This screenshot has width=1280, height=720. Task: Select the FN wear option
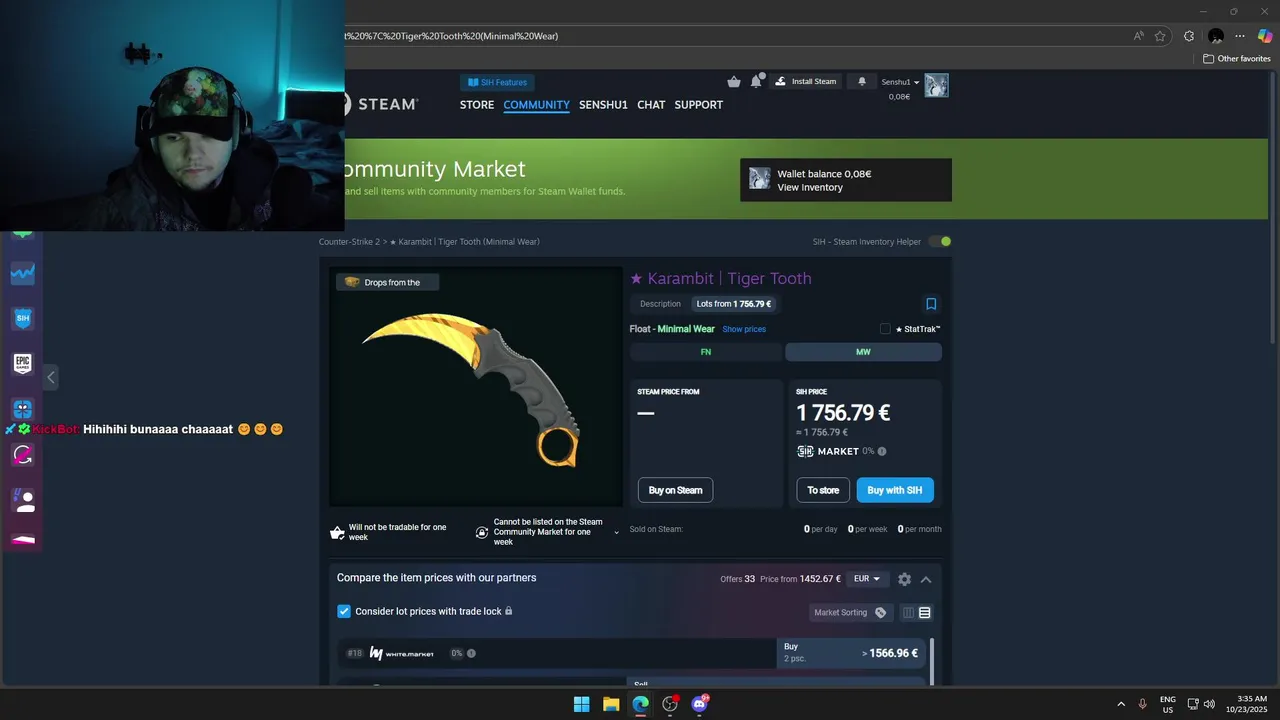click(x=706, y=352)
